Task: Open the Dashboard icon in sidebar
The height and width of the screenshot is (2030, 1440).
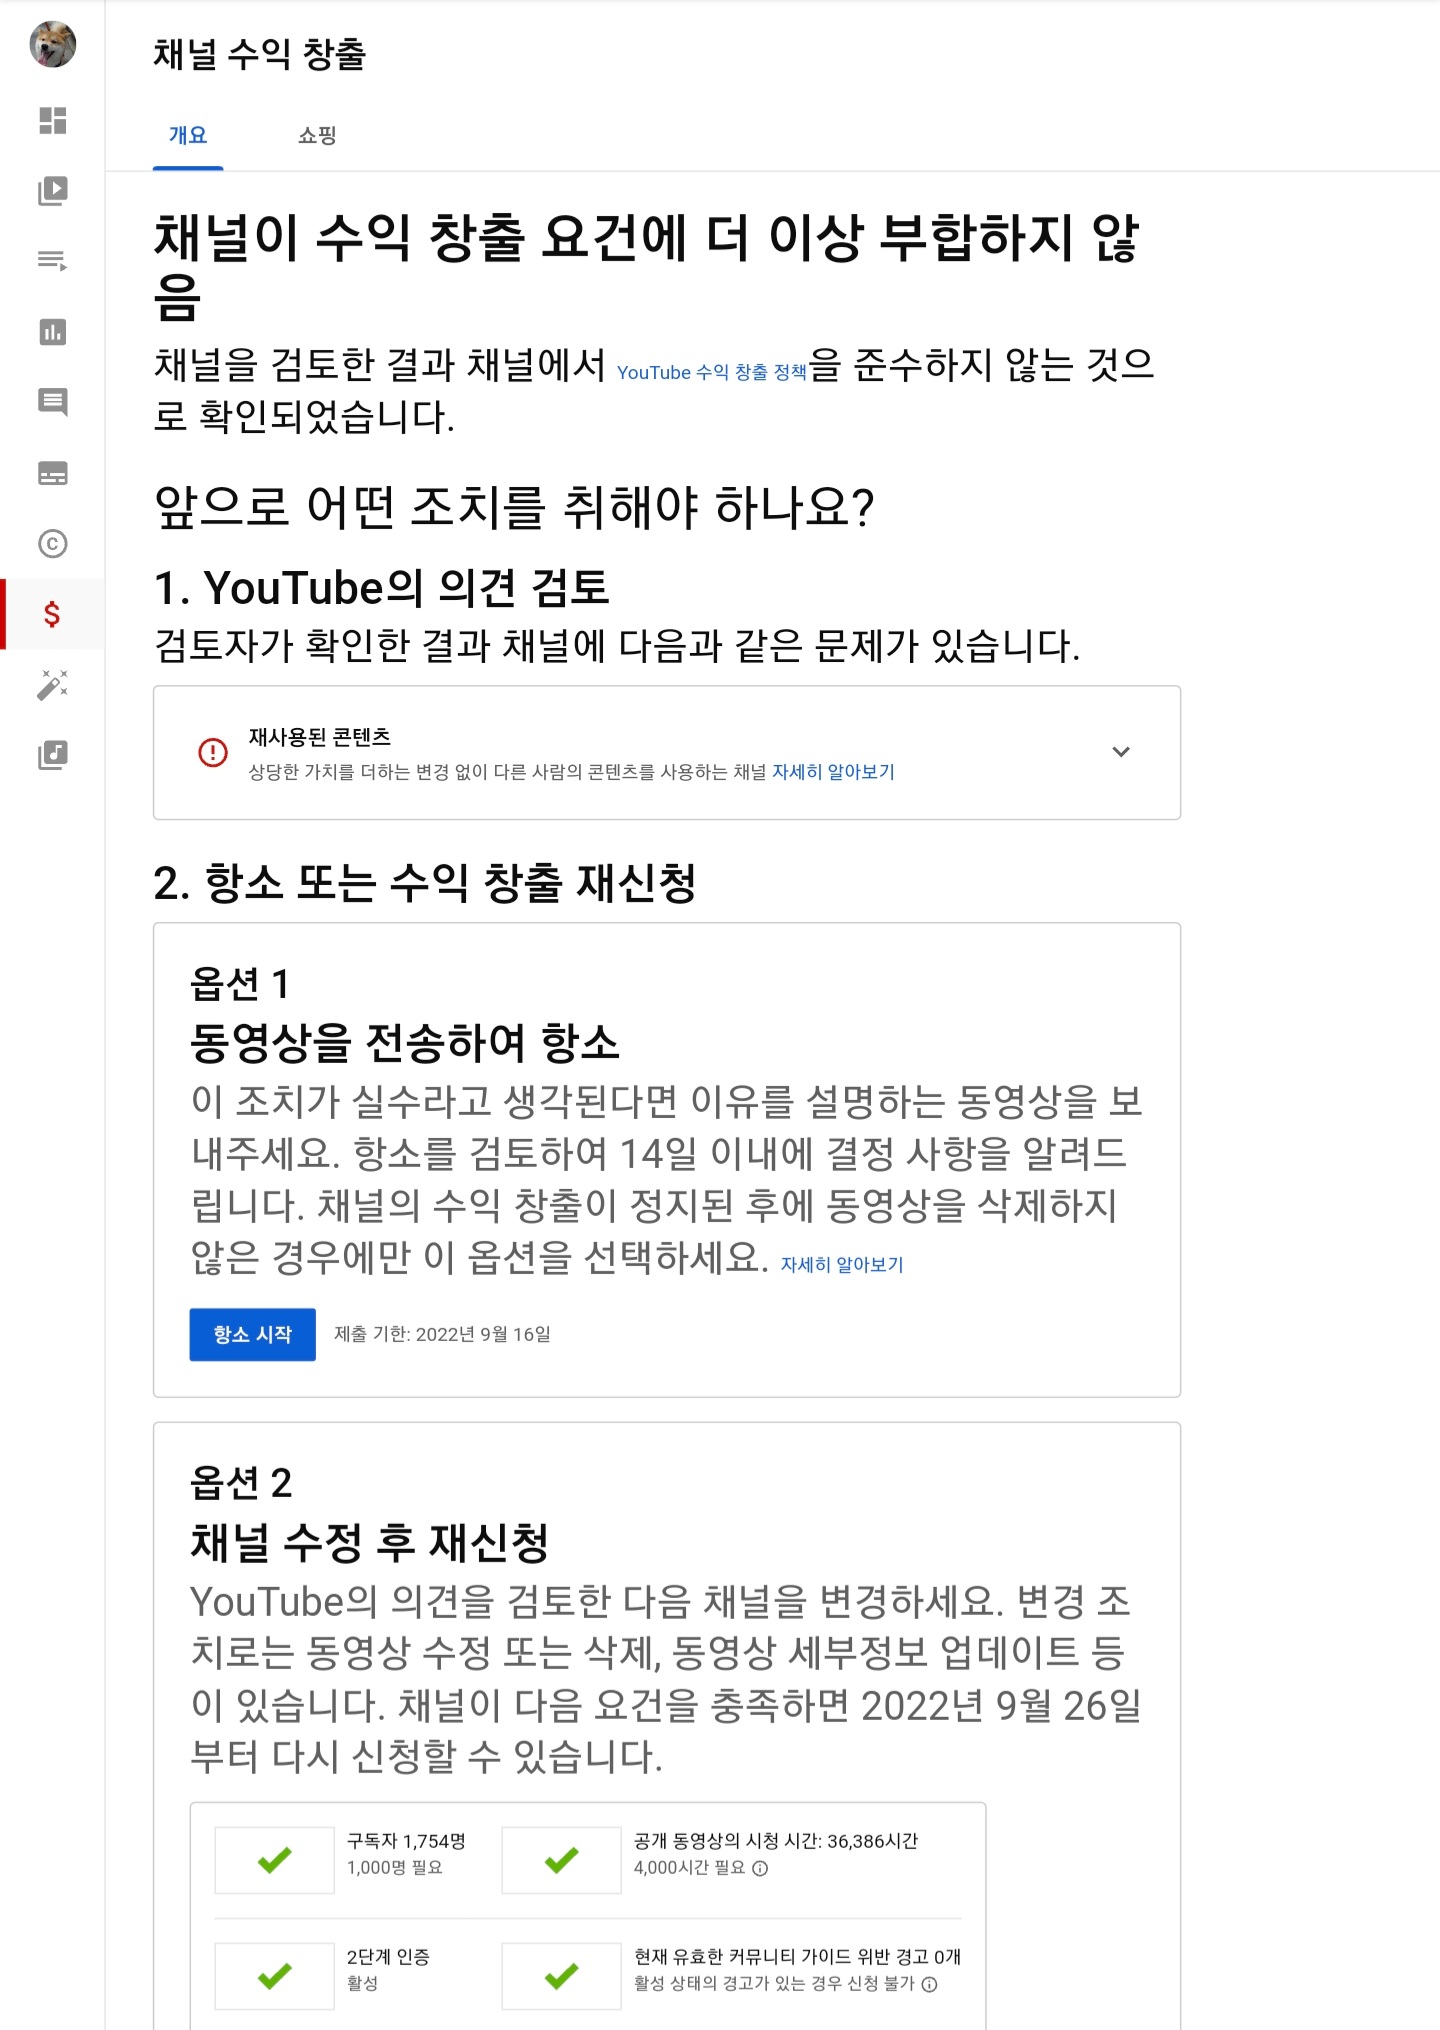Action: (53, 120)
